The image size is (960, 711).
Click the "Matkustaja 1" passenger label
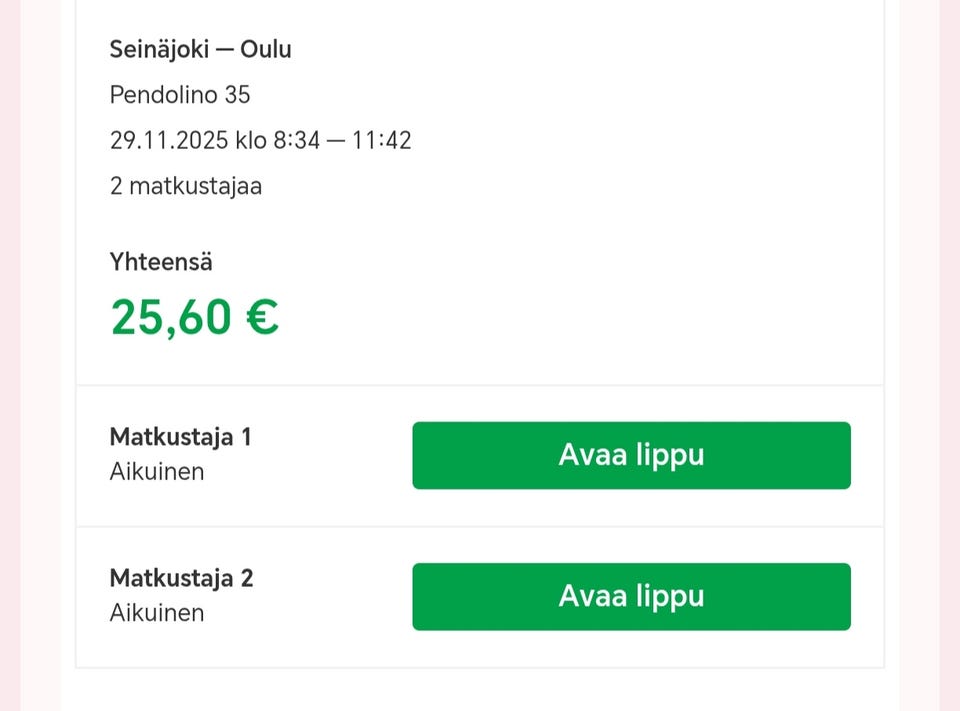pyautogui.click(x=181, y=437)
